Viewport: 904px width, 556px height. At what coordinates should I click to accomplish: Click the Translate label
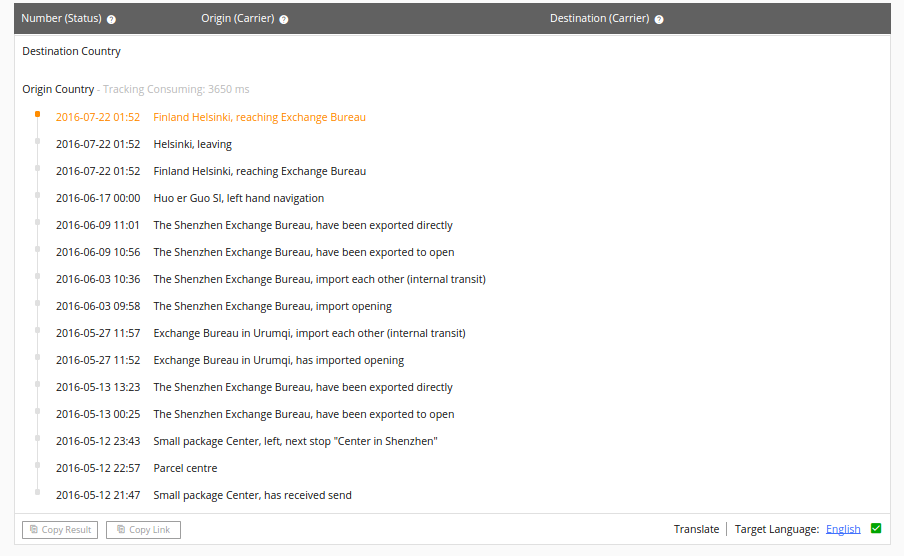click(x=696, y=529)
